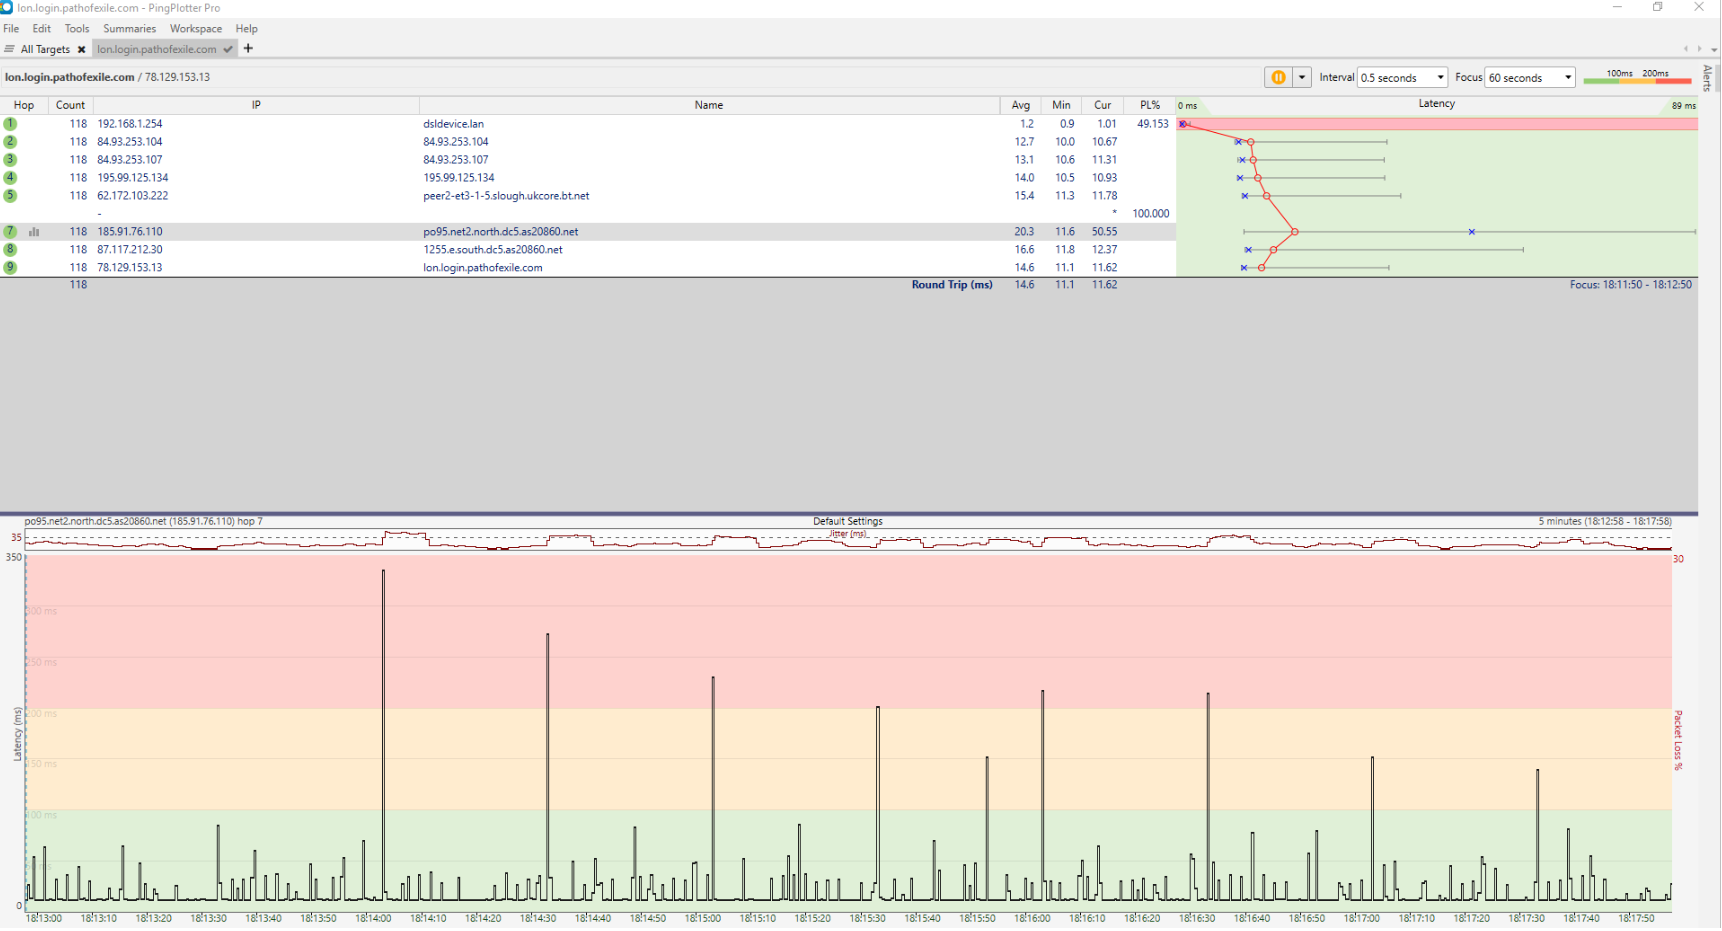Click the IP column header

point(256,105)
